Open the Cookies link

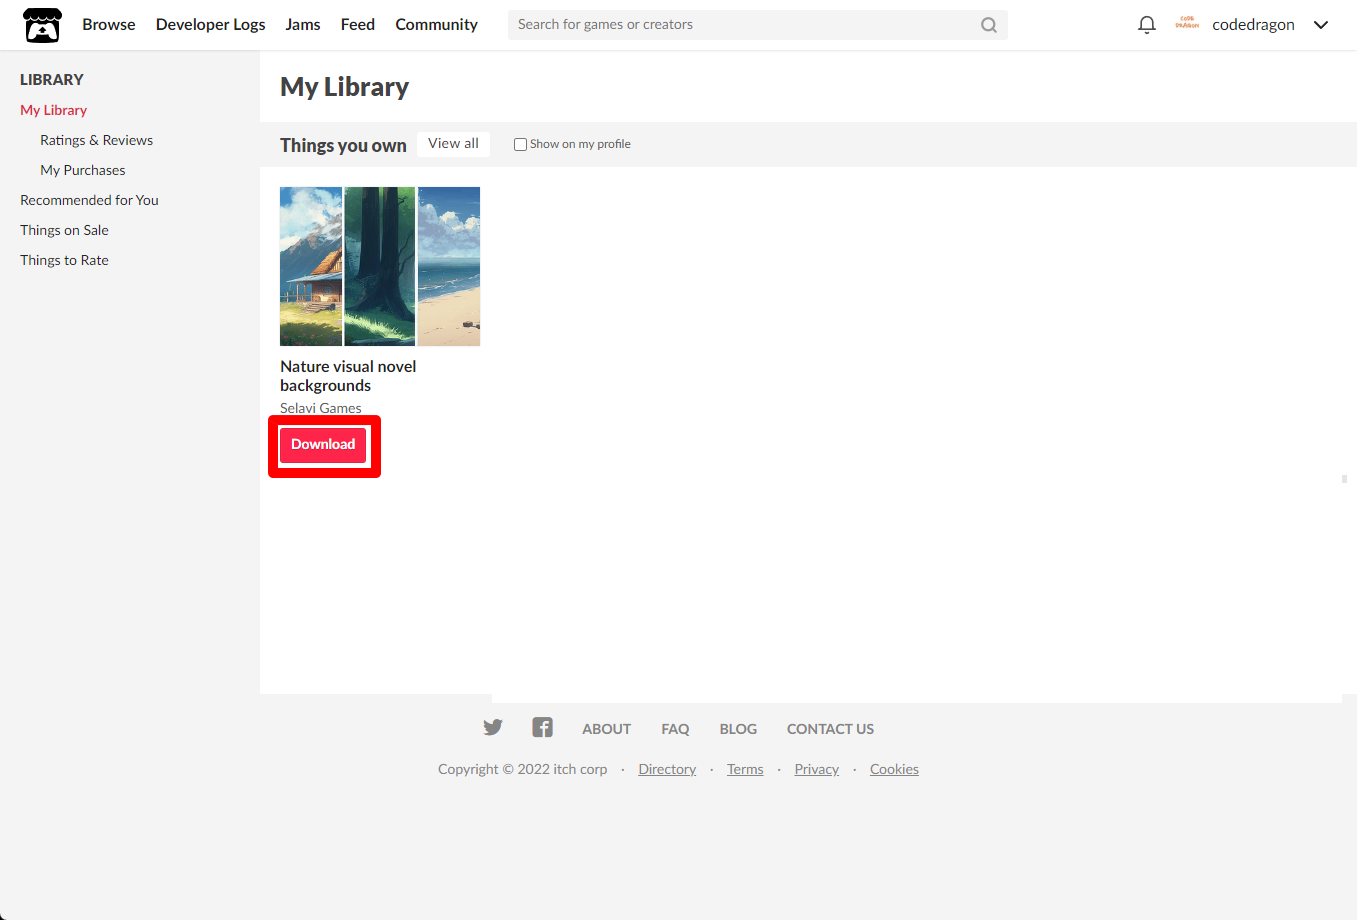(895, 769)
